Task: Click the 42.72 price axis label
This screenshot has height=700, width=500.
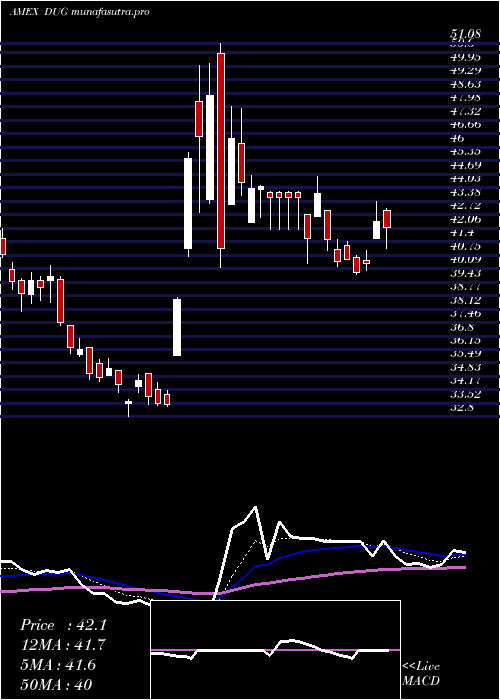Action: (467, 205)
